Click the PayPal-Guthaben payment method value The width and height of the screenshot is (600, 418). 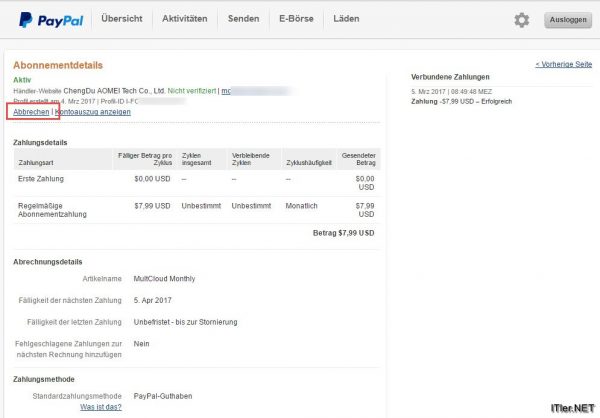pyautogui.click(x=163, y=396)
